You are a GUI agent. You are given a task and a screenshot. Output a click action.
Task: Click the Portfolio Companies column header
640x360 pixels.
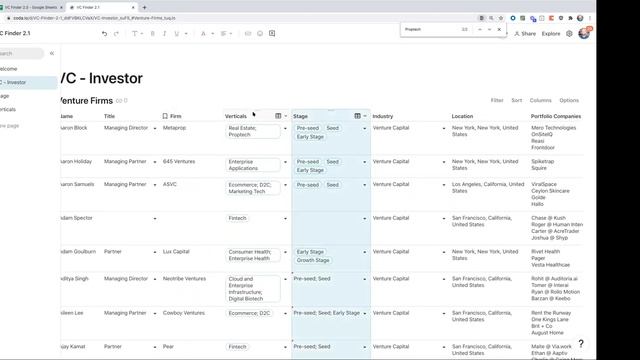tap(556, 116)
